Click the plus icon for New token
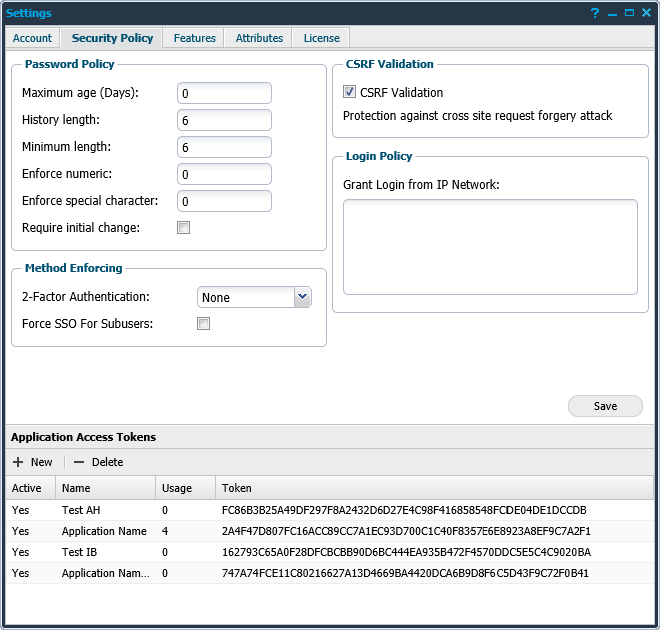The width and height of the screenshot is (660, 630). pos(17,462)
